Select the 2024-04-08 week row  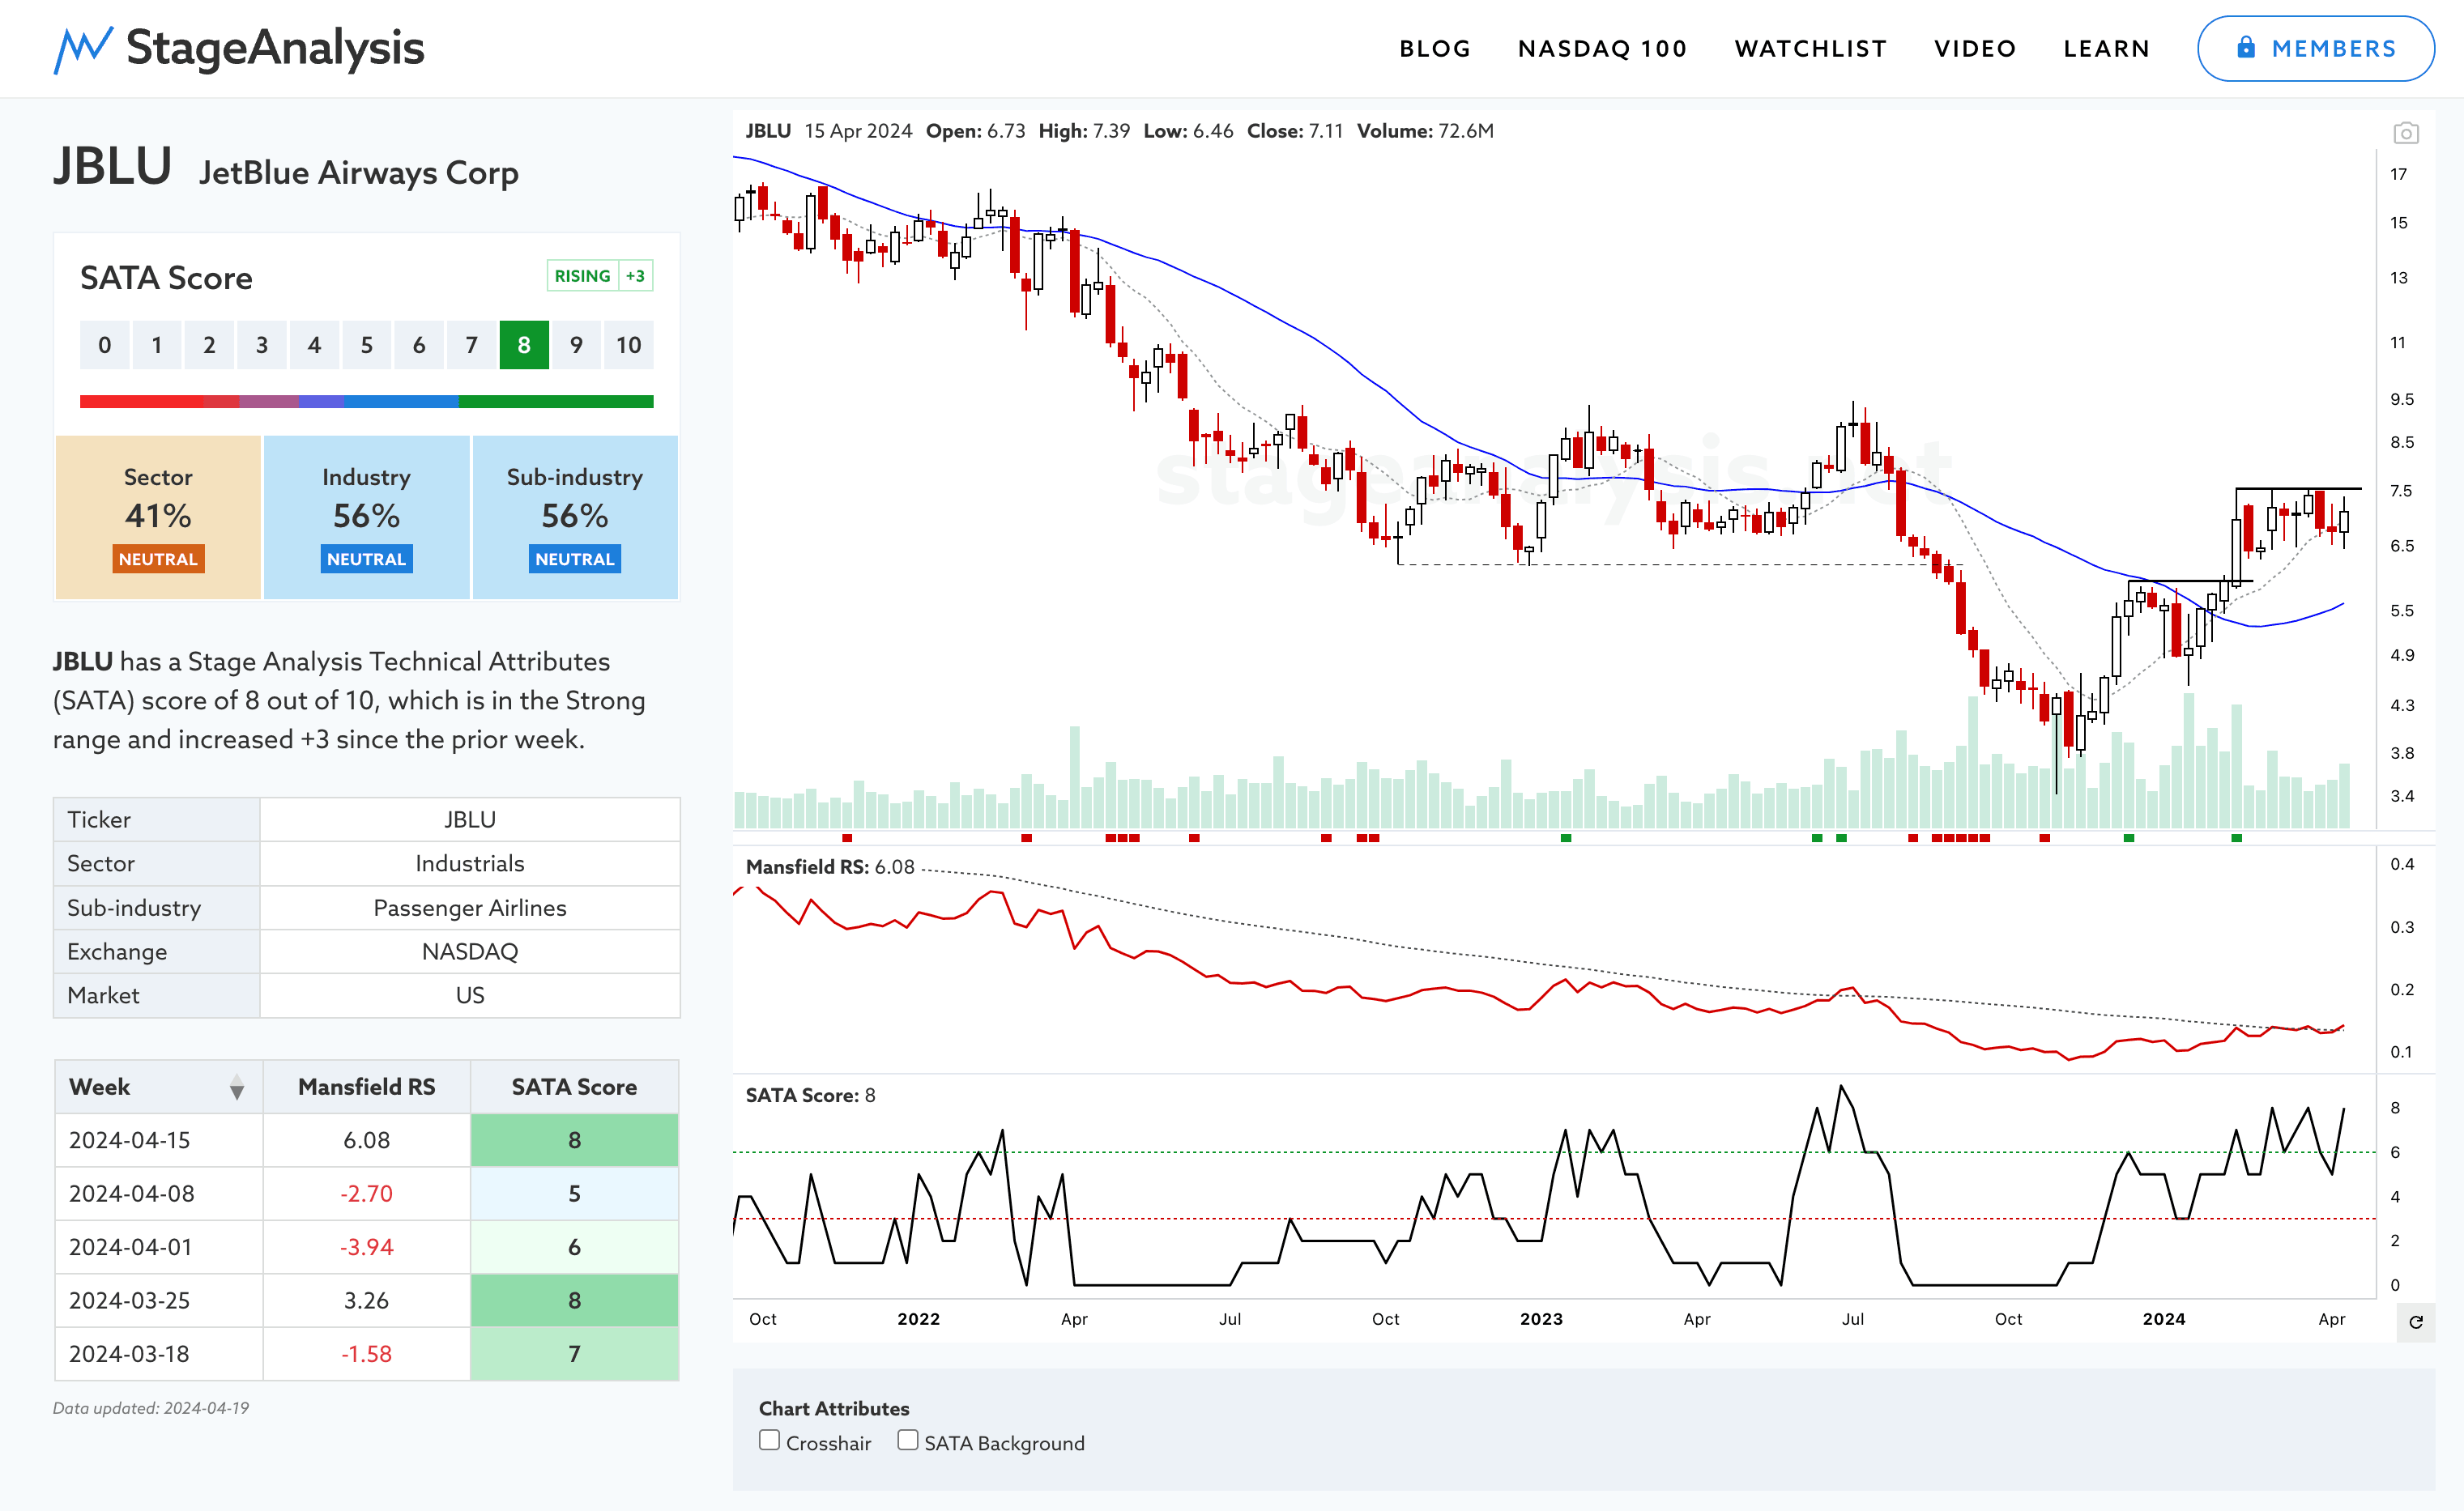pos(366,1193)
